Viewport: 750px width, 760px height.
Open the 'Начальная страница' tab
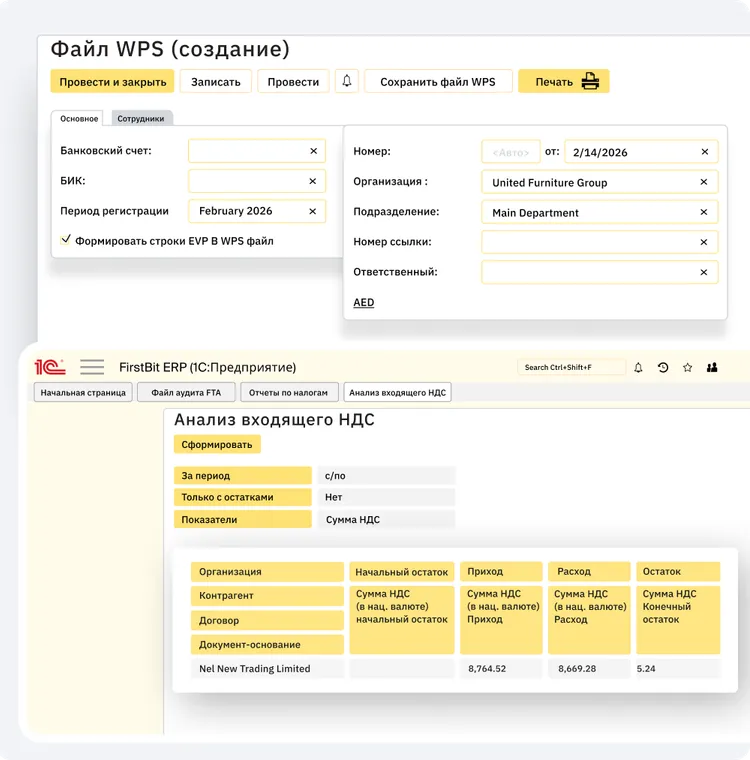click(83, 393)
